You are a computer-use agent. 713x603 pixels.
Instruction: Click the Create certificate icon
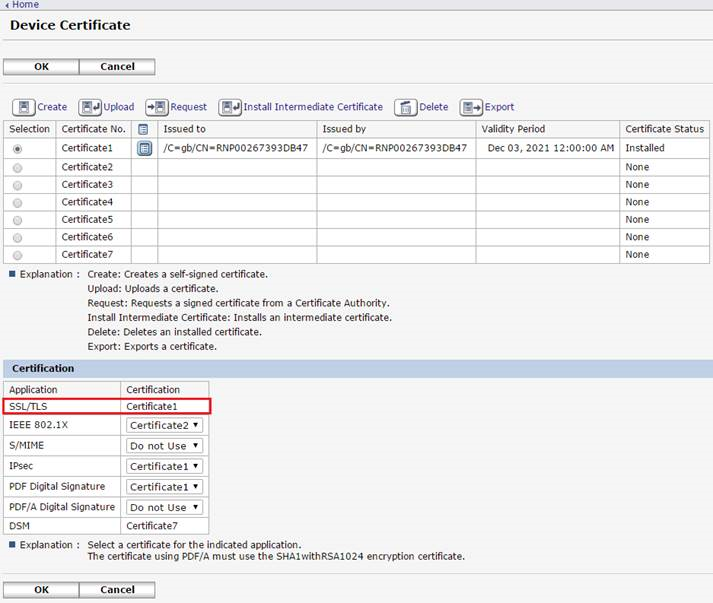point(24,107)
